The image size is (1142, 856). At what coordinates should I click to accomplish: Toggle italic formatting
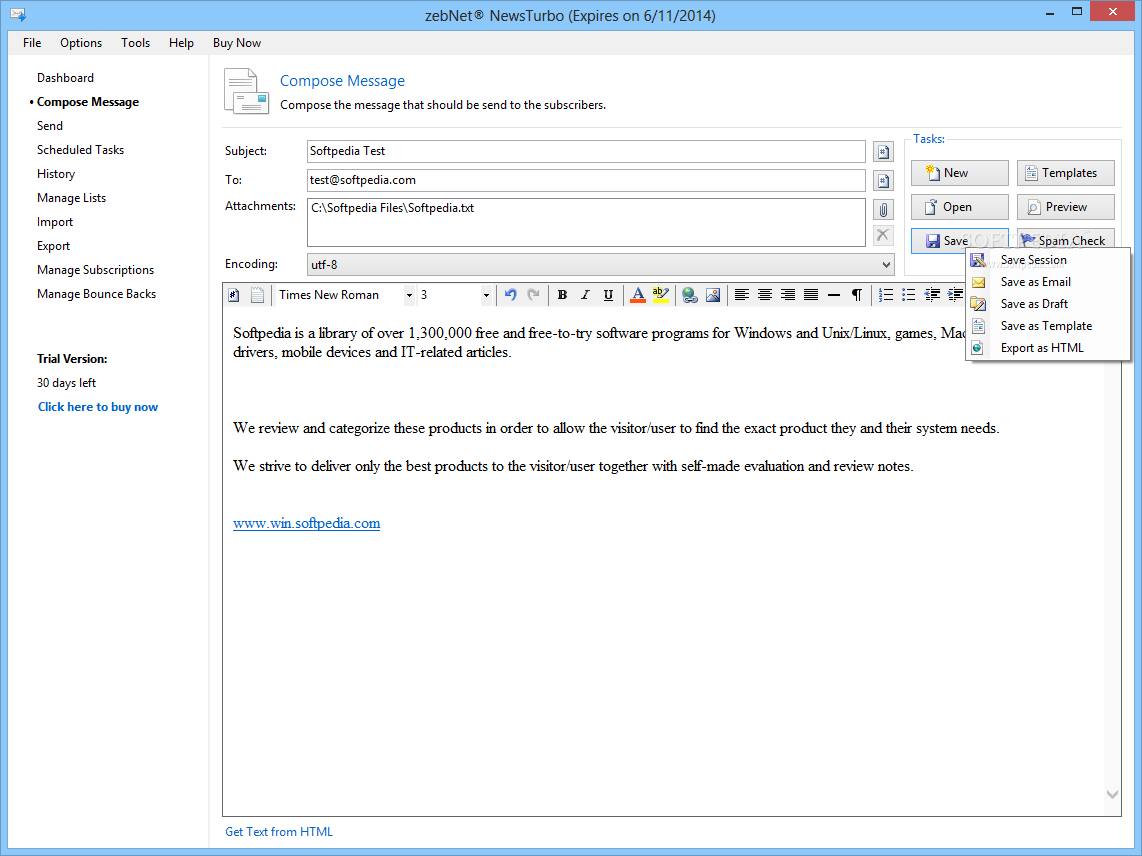pos(585,295)
